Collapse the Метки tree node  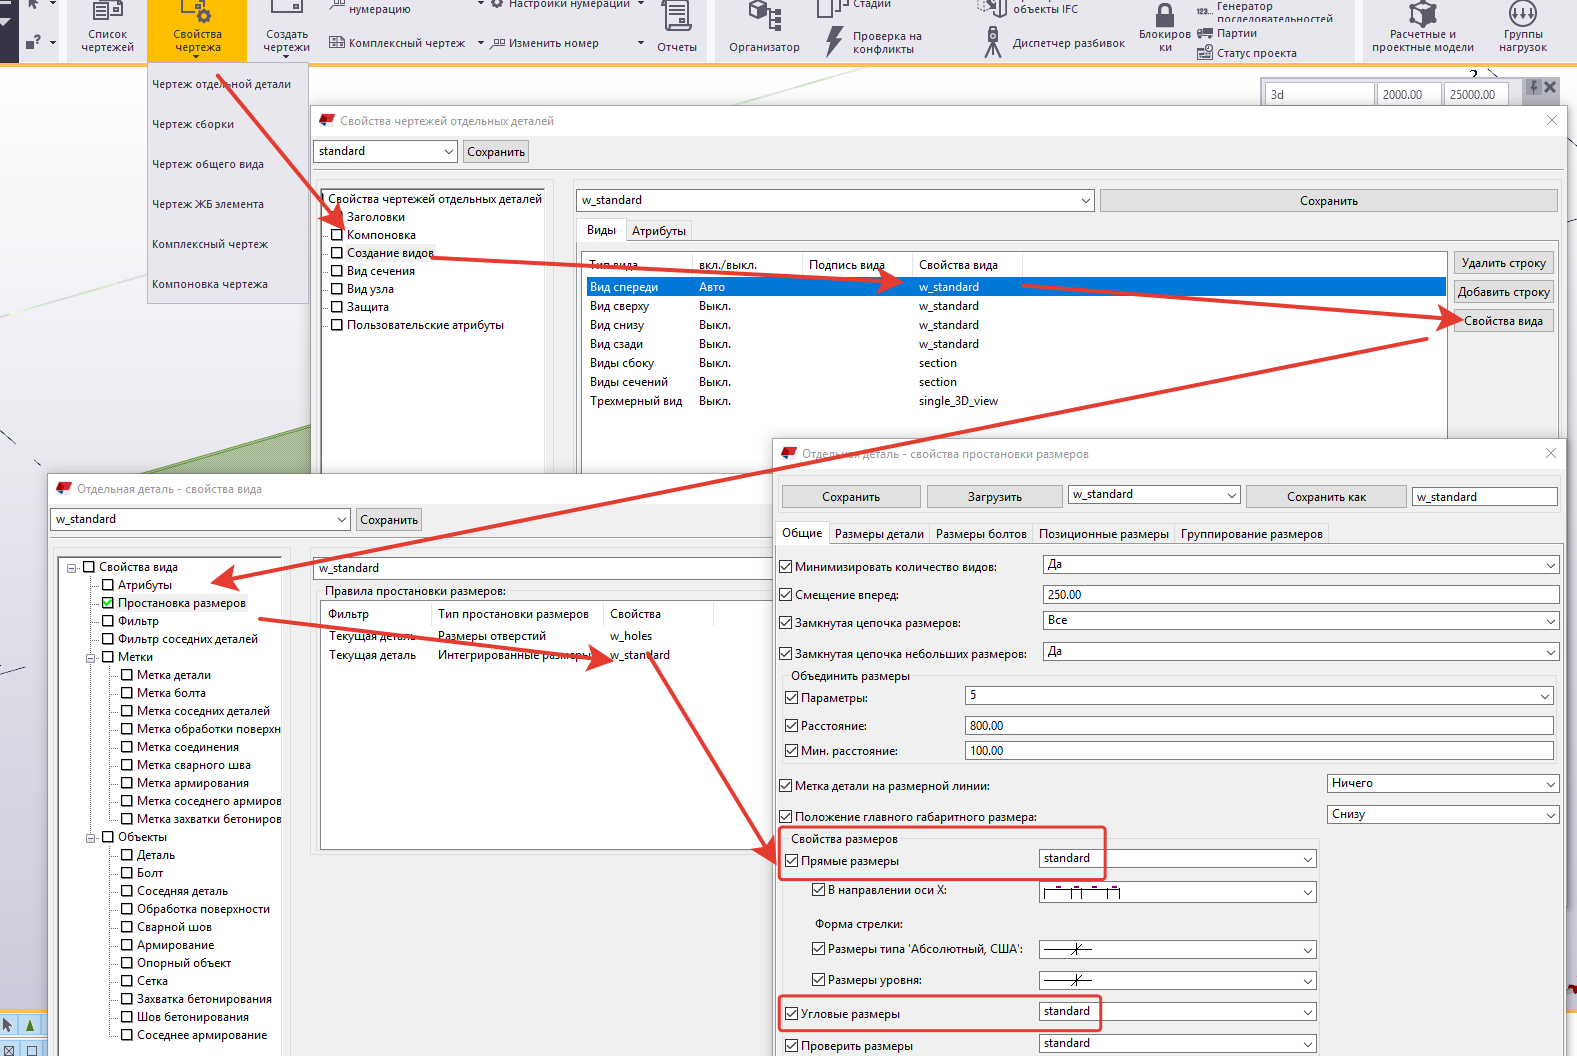91,657
